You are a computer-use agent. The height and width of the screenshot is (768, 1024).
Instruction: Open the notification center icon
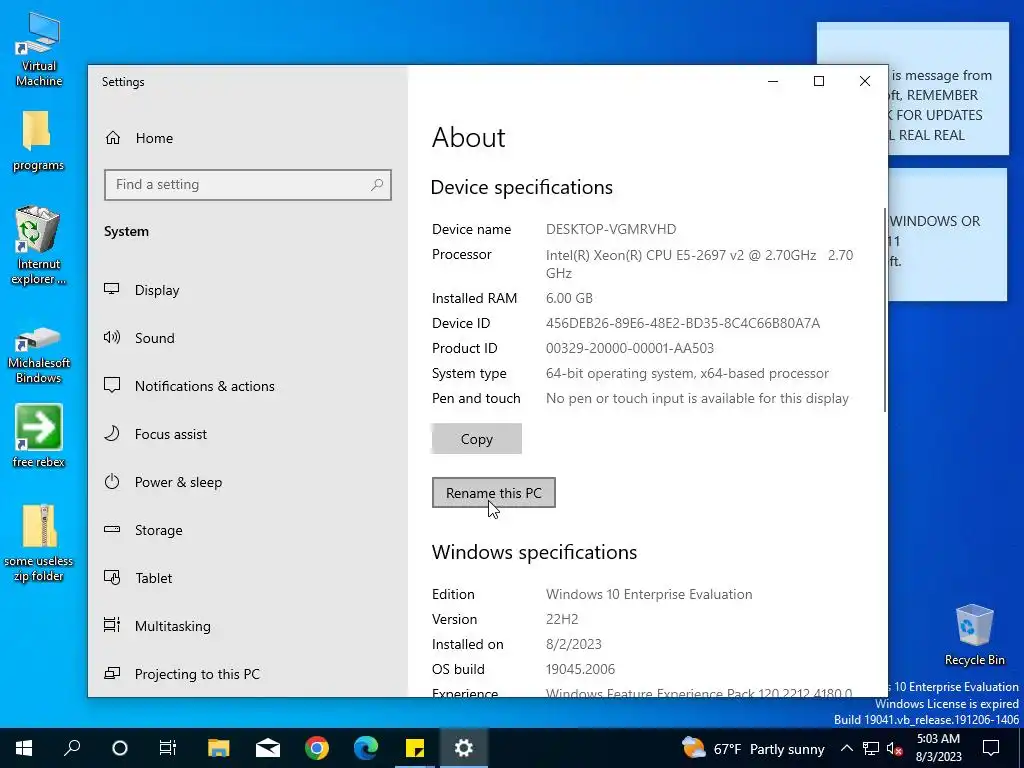click(991, 748)
